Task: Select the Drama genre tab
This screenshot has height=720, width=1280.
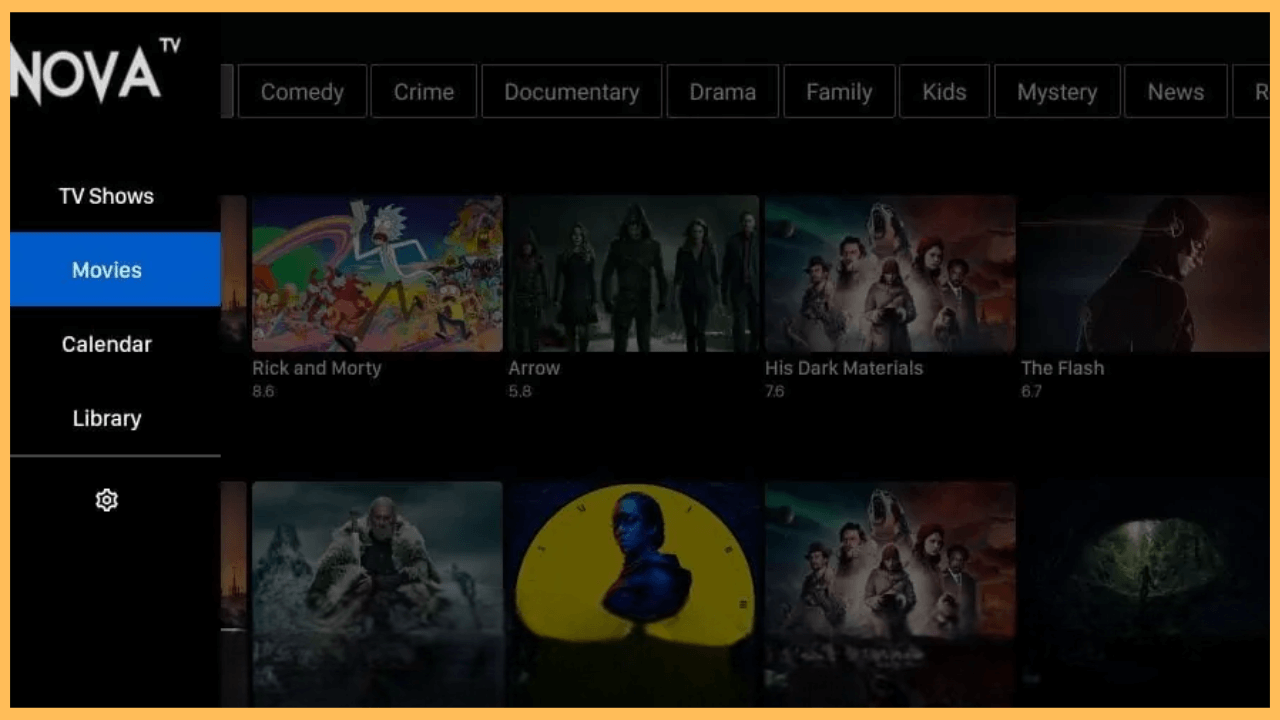Action: pos(722,91)
